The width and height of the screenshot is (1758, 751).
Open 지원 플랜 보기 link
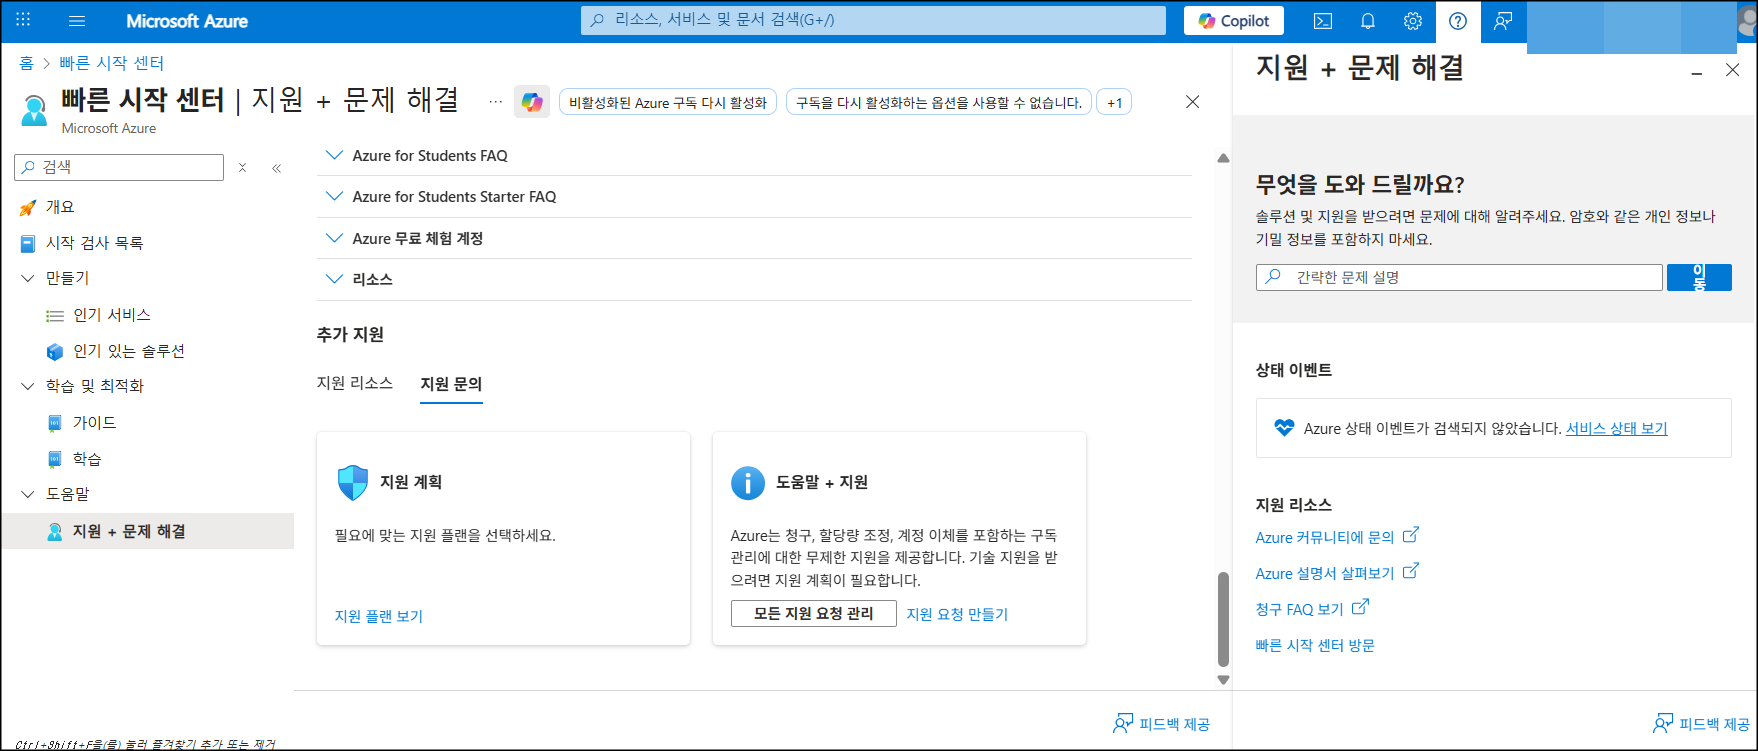click(x=379, y=616)
